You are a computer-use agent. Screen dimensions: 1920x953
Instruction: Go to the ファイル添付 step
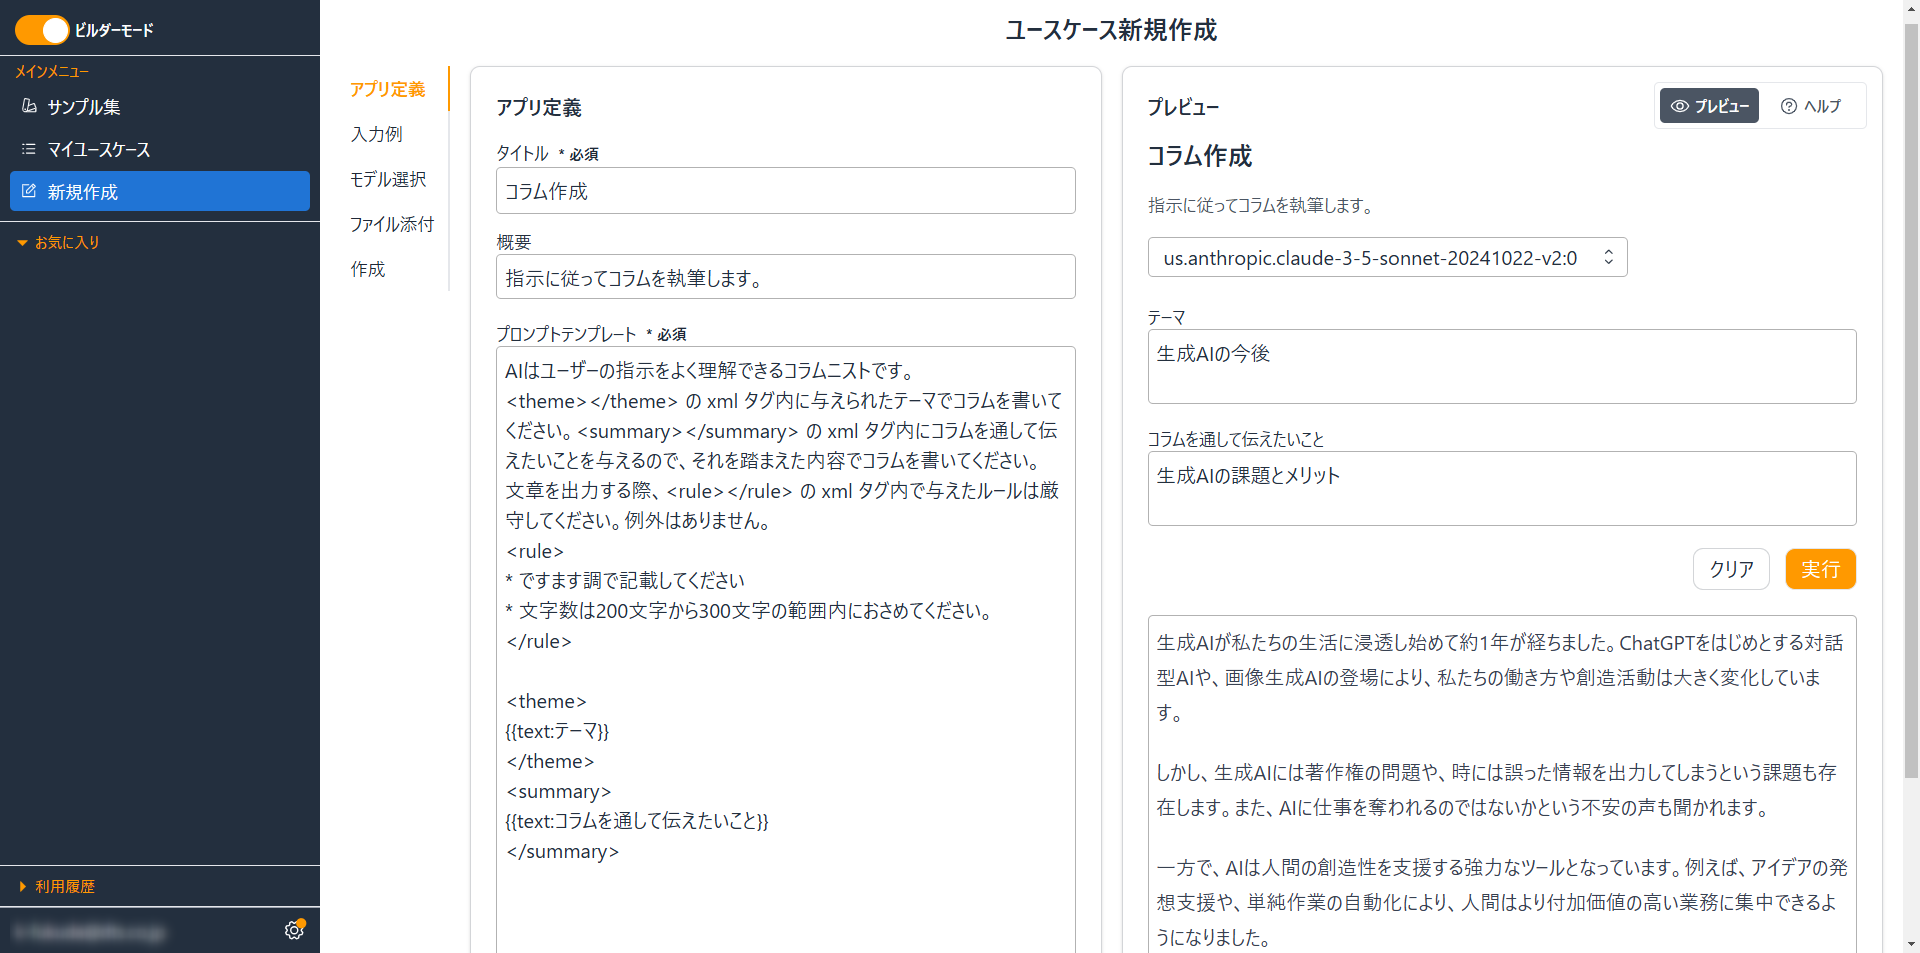click(x=392, y=224)
